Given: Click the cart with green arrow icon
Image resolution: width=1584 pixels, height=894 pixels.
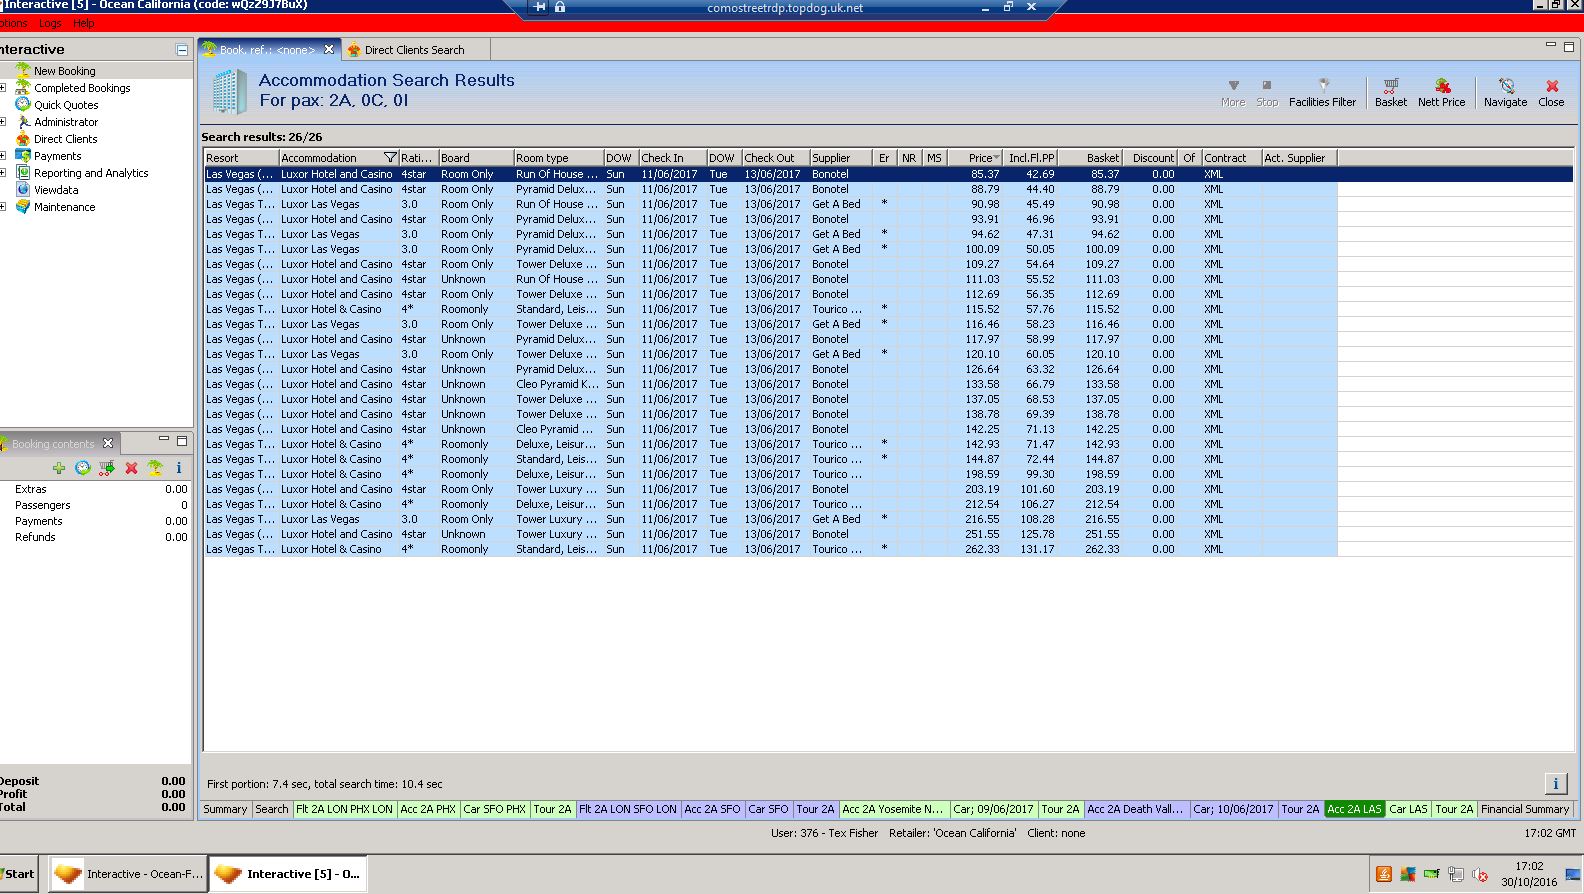Looking at the screenshot, I should pyautogui.click(x=107, y=467).
